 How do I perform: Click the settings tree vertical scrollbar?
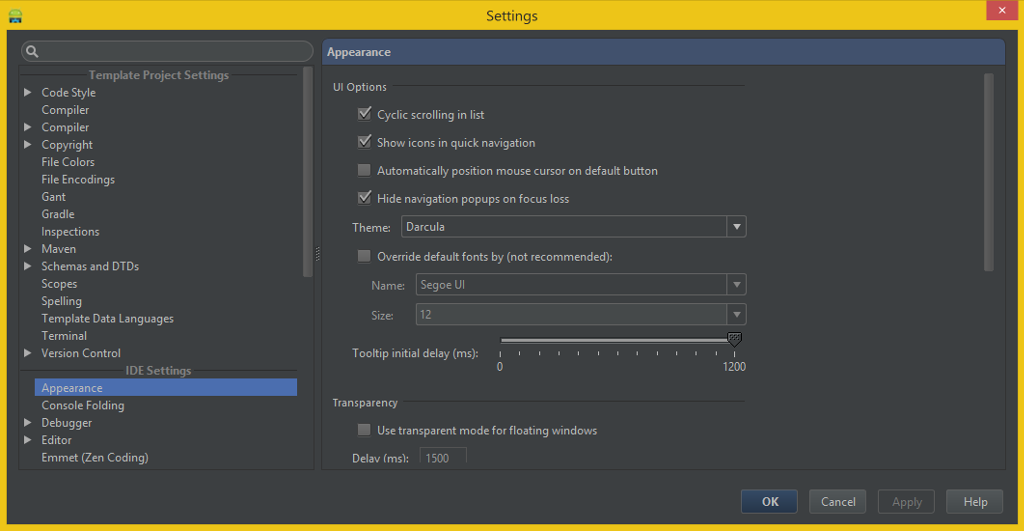point(308,172)
